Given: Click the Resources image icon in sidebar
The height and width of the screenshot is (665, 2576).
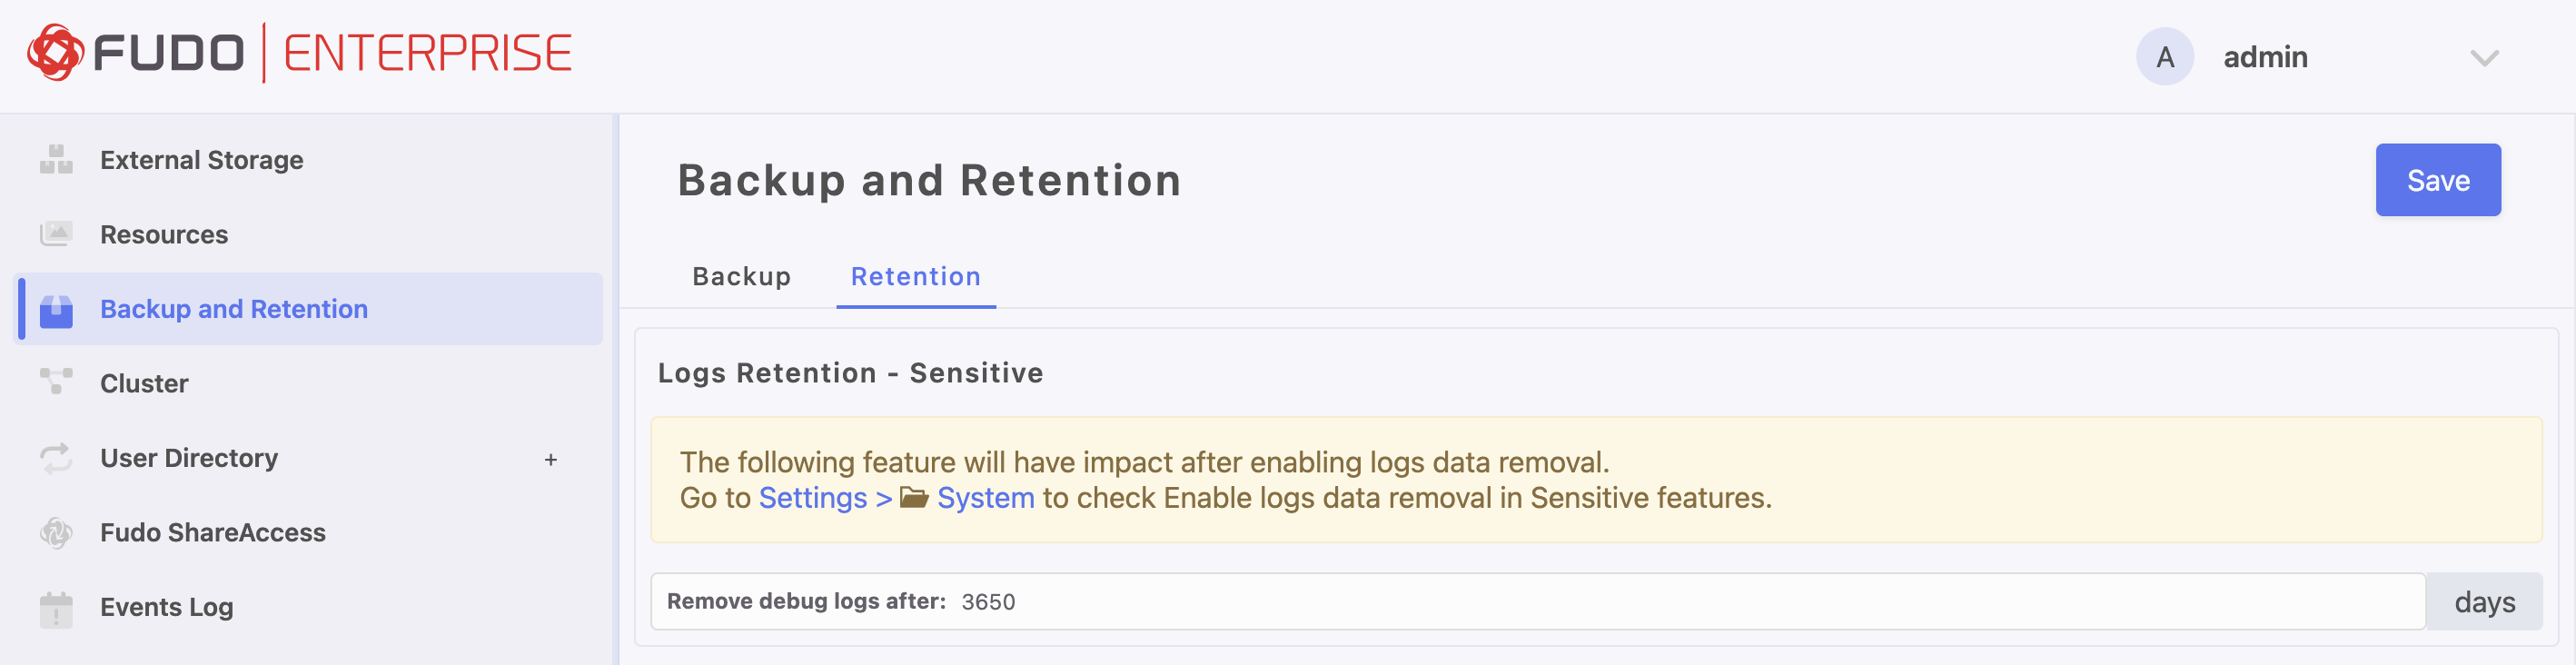Looking at the screenshot, I should point(55,233).
